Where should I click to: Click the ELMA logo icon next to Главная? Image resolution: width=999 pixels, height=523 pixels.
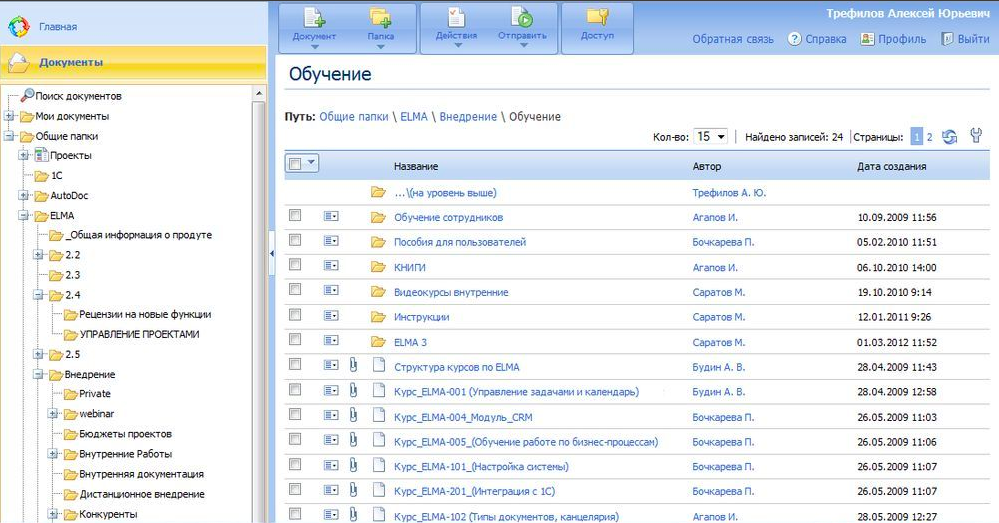(x=19, y=27)
